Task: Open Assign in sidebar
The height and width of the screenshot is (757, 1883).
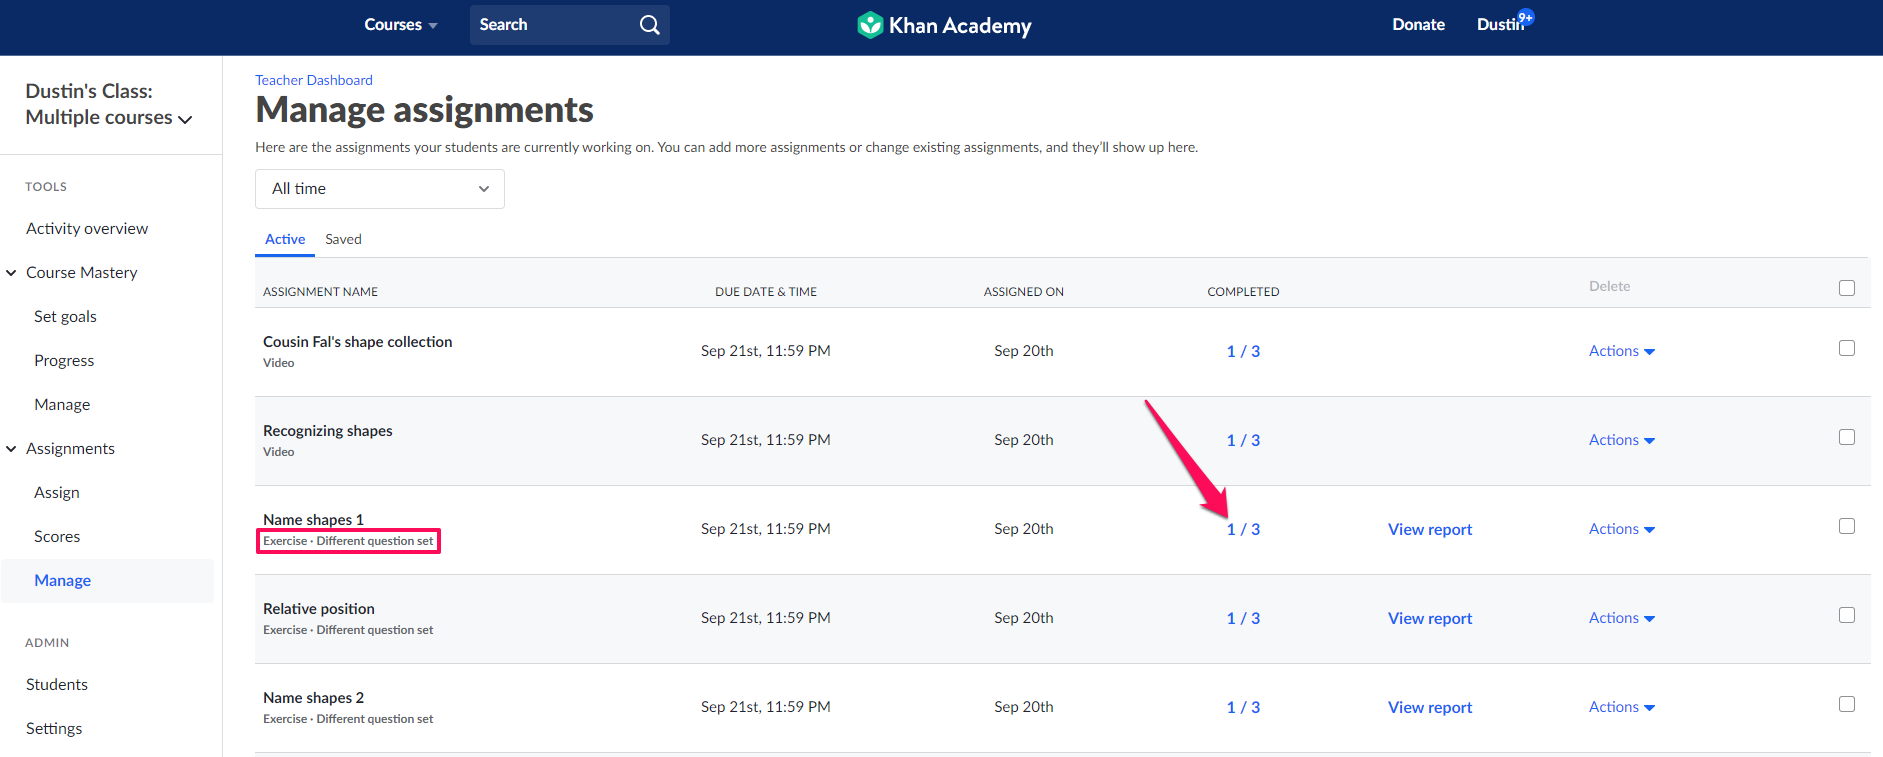Action: pos(57,493)
